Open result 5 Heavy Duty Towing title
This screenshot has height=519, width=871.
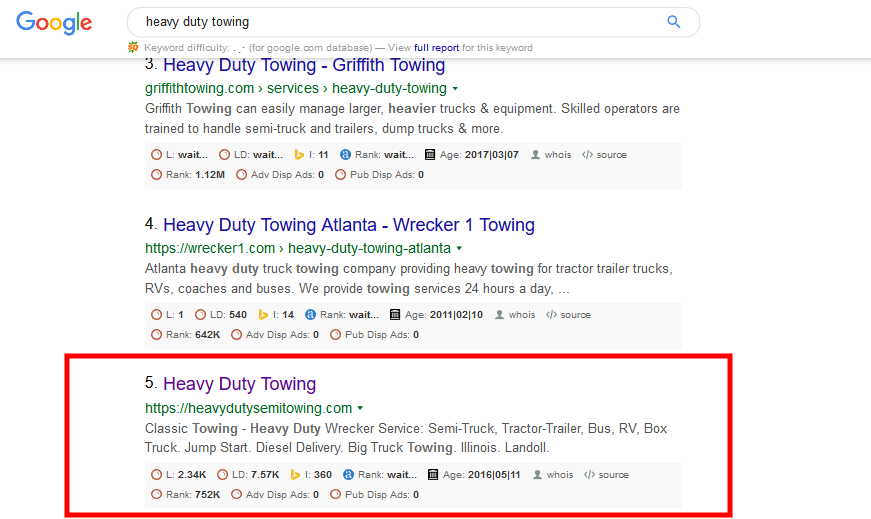(239, 384)
